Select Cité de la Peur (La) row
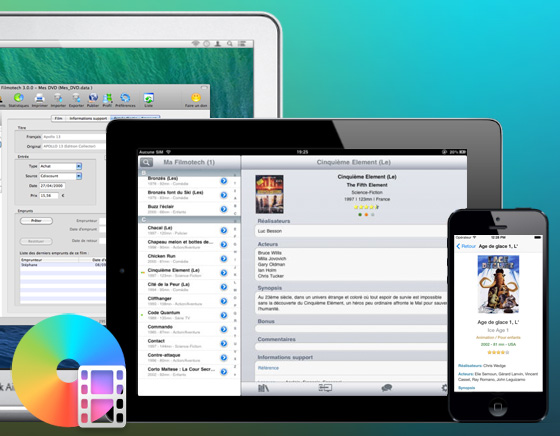Viewport: 560px width, 436px height. (189, 287)
